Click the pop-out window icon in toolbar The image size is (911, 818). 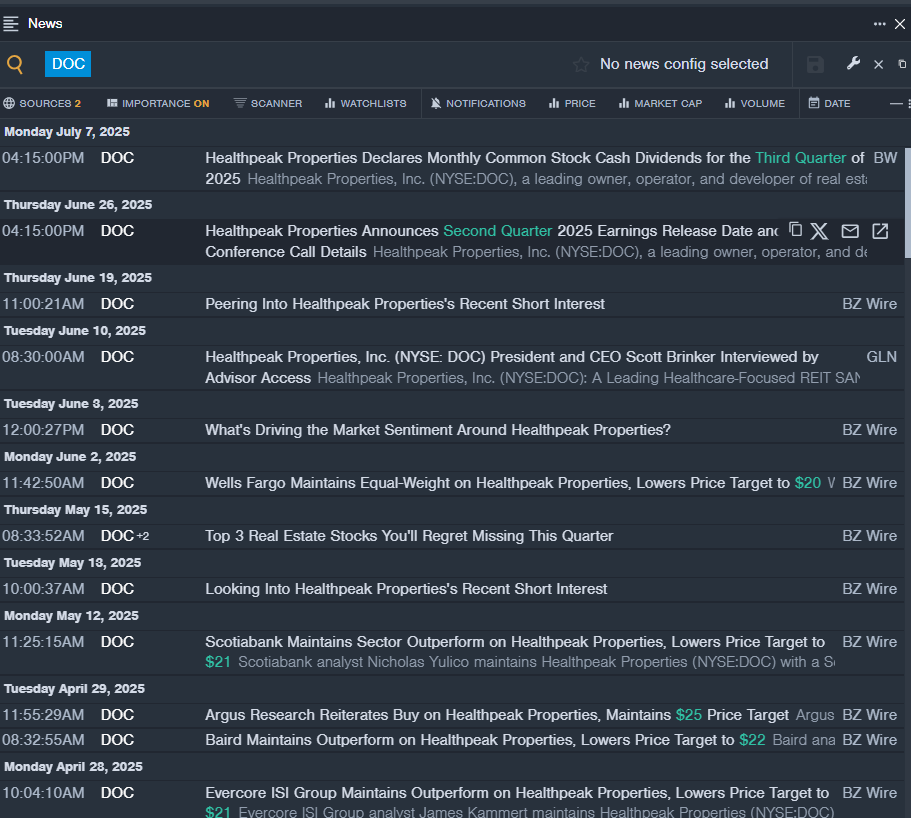point(902,64)
